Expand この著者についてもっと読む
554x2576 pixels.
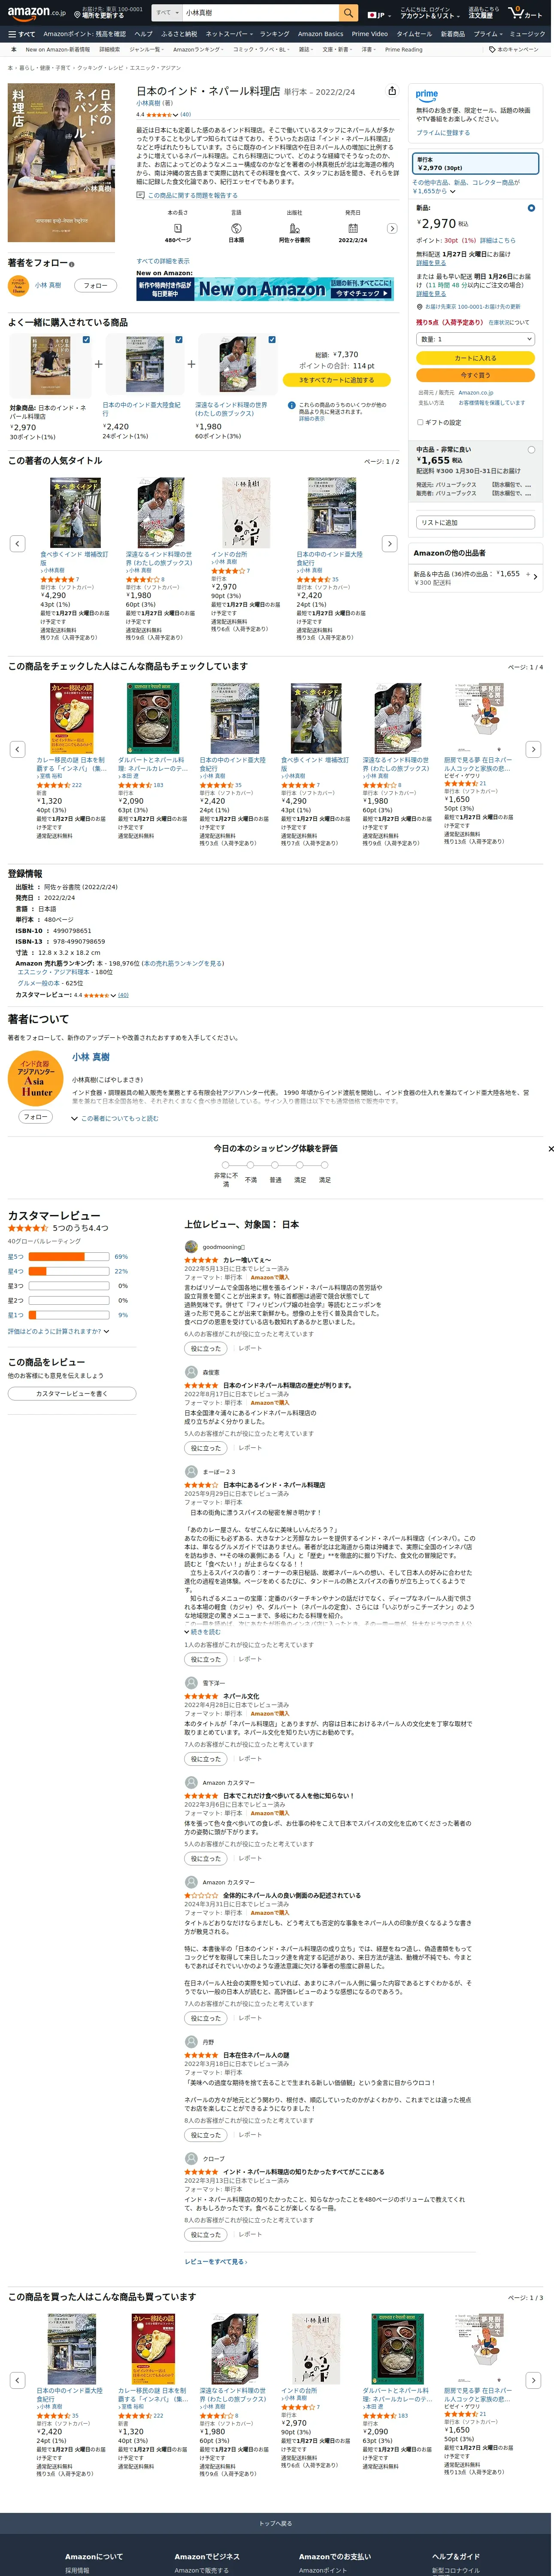[x=114, y=1119]
